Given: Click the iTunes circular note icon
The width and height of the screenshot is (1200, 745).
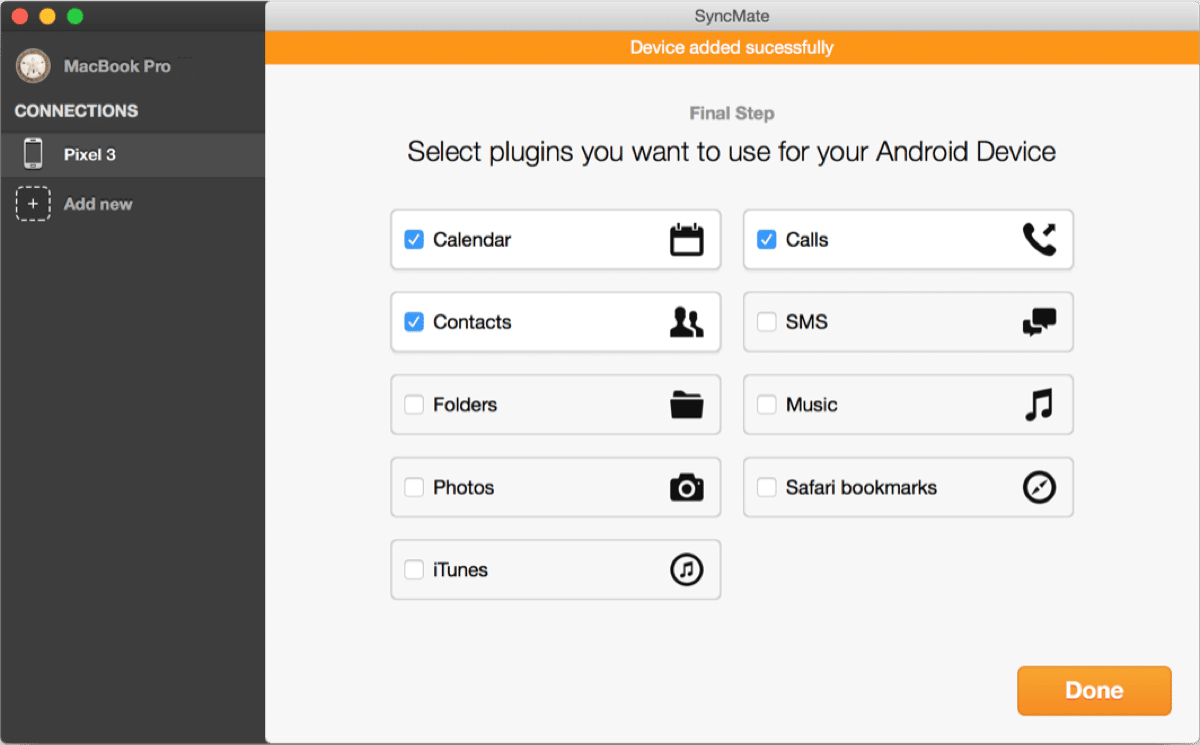Looking at the screenshot, I should 686,570.
